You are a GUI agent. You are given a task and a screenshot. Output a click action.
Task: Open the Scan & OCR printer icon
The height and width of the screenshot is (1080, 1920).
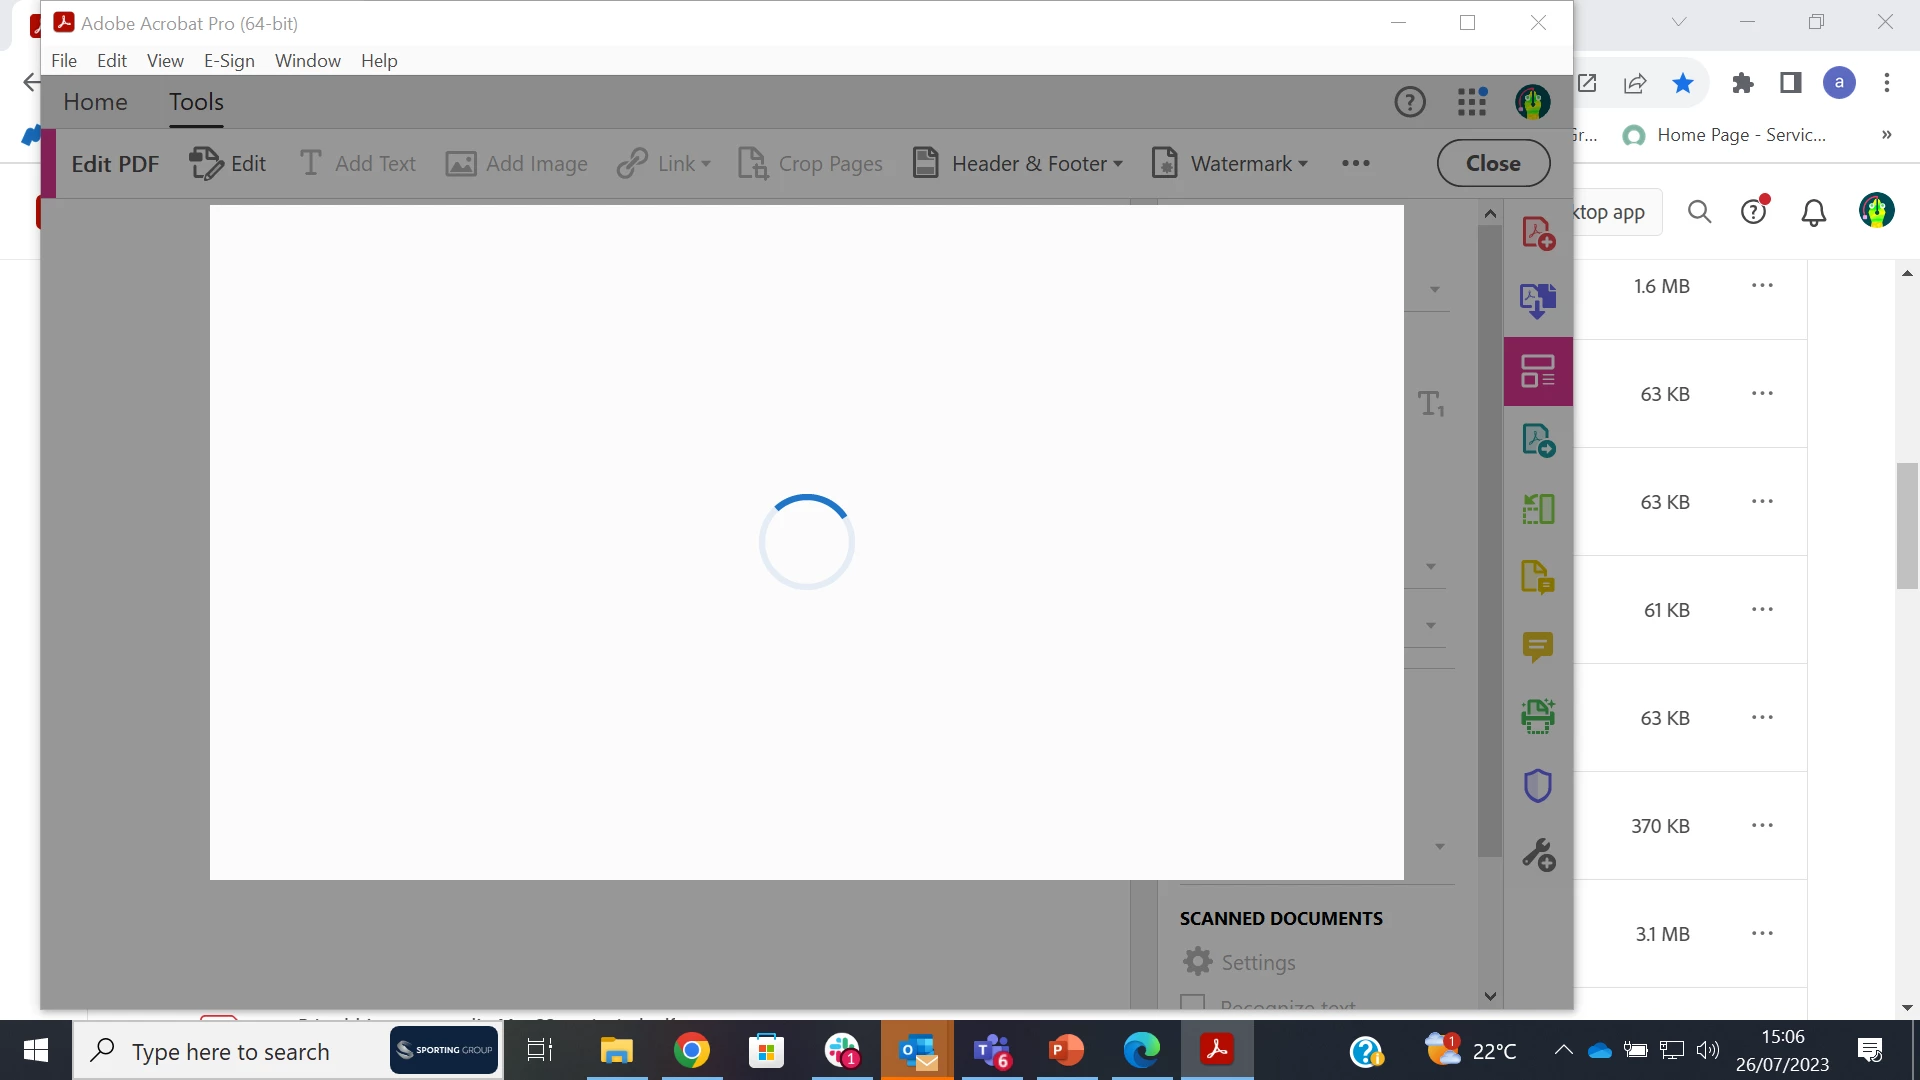pos(1538,716)
